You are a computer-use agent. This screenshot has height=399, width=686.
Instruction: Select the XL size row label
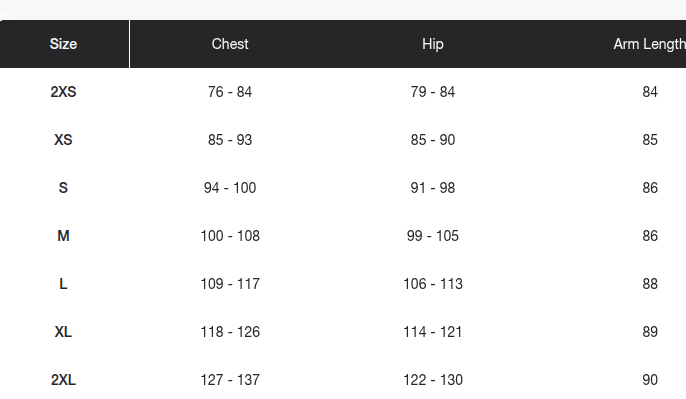[x=63, y=332]
